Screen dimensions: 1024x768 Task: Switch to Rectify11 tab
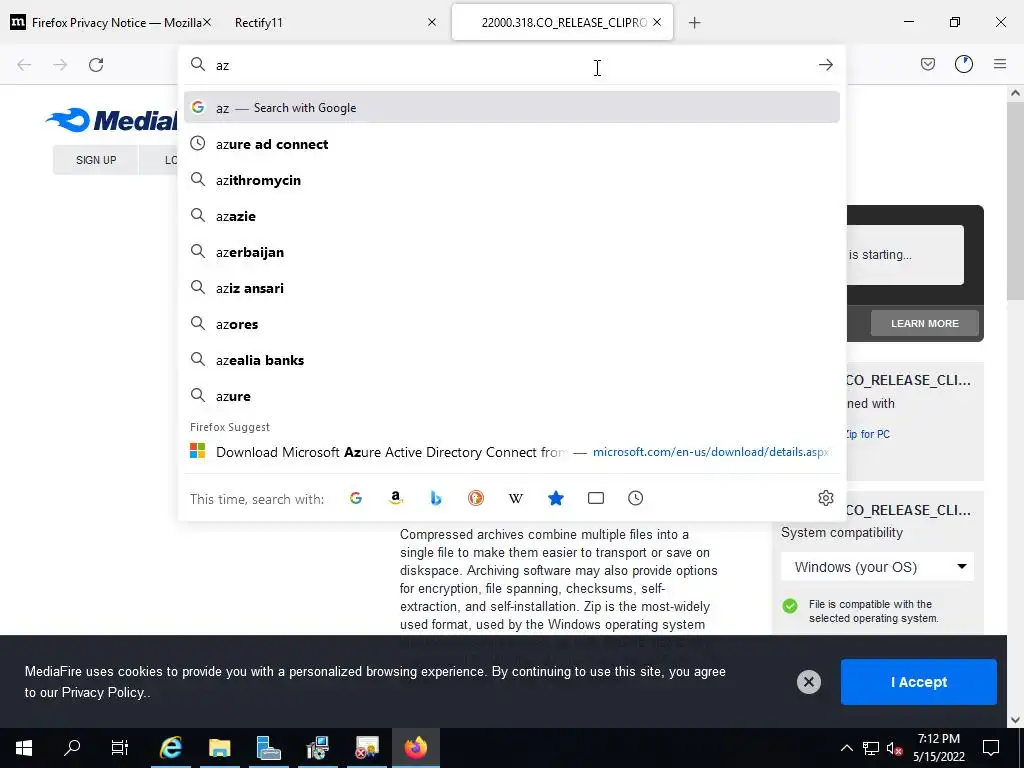[259, 23]
